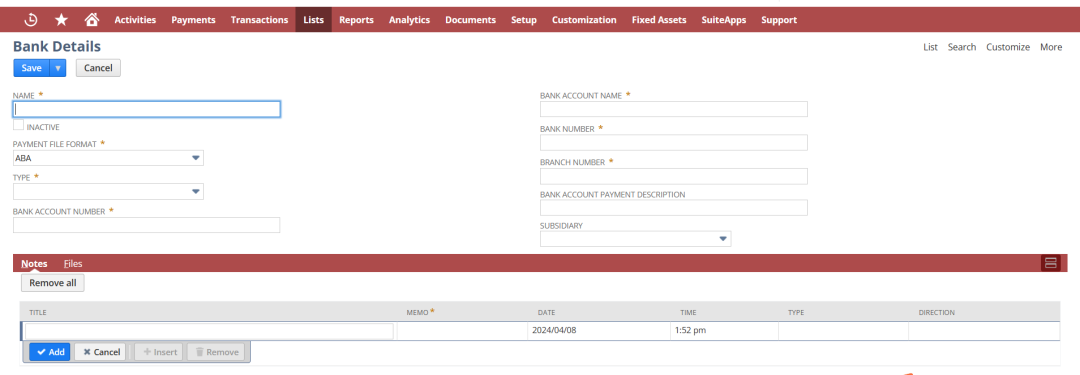The height and width of the screenshot is (375, 1080).
Task: Save the bank details record
Action: [32, 68]
